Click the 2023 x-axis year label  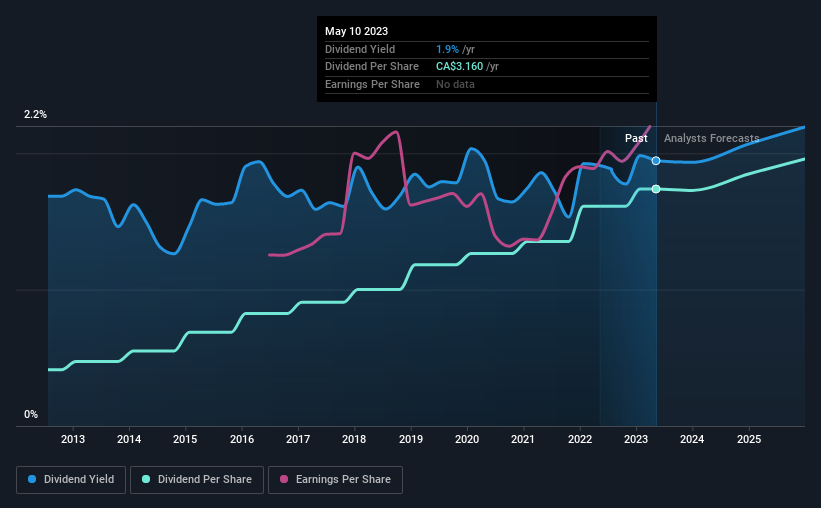(636, 439)
